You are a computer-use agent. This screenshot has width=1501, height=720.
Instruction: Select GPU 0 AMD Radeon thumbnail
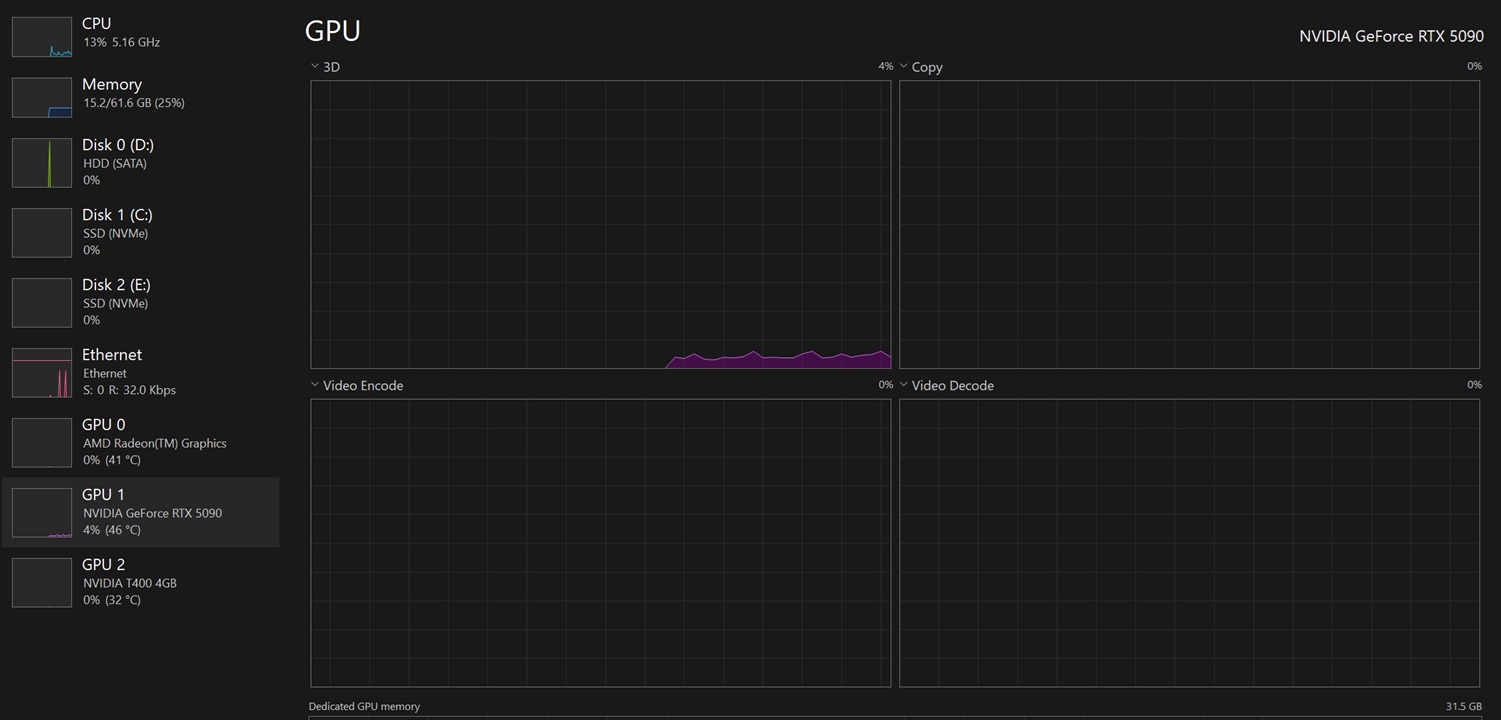point(42,443)
